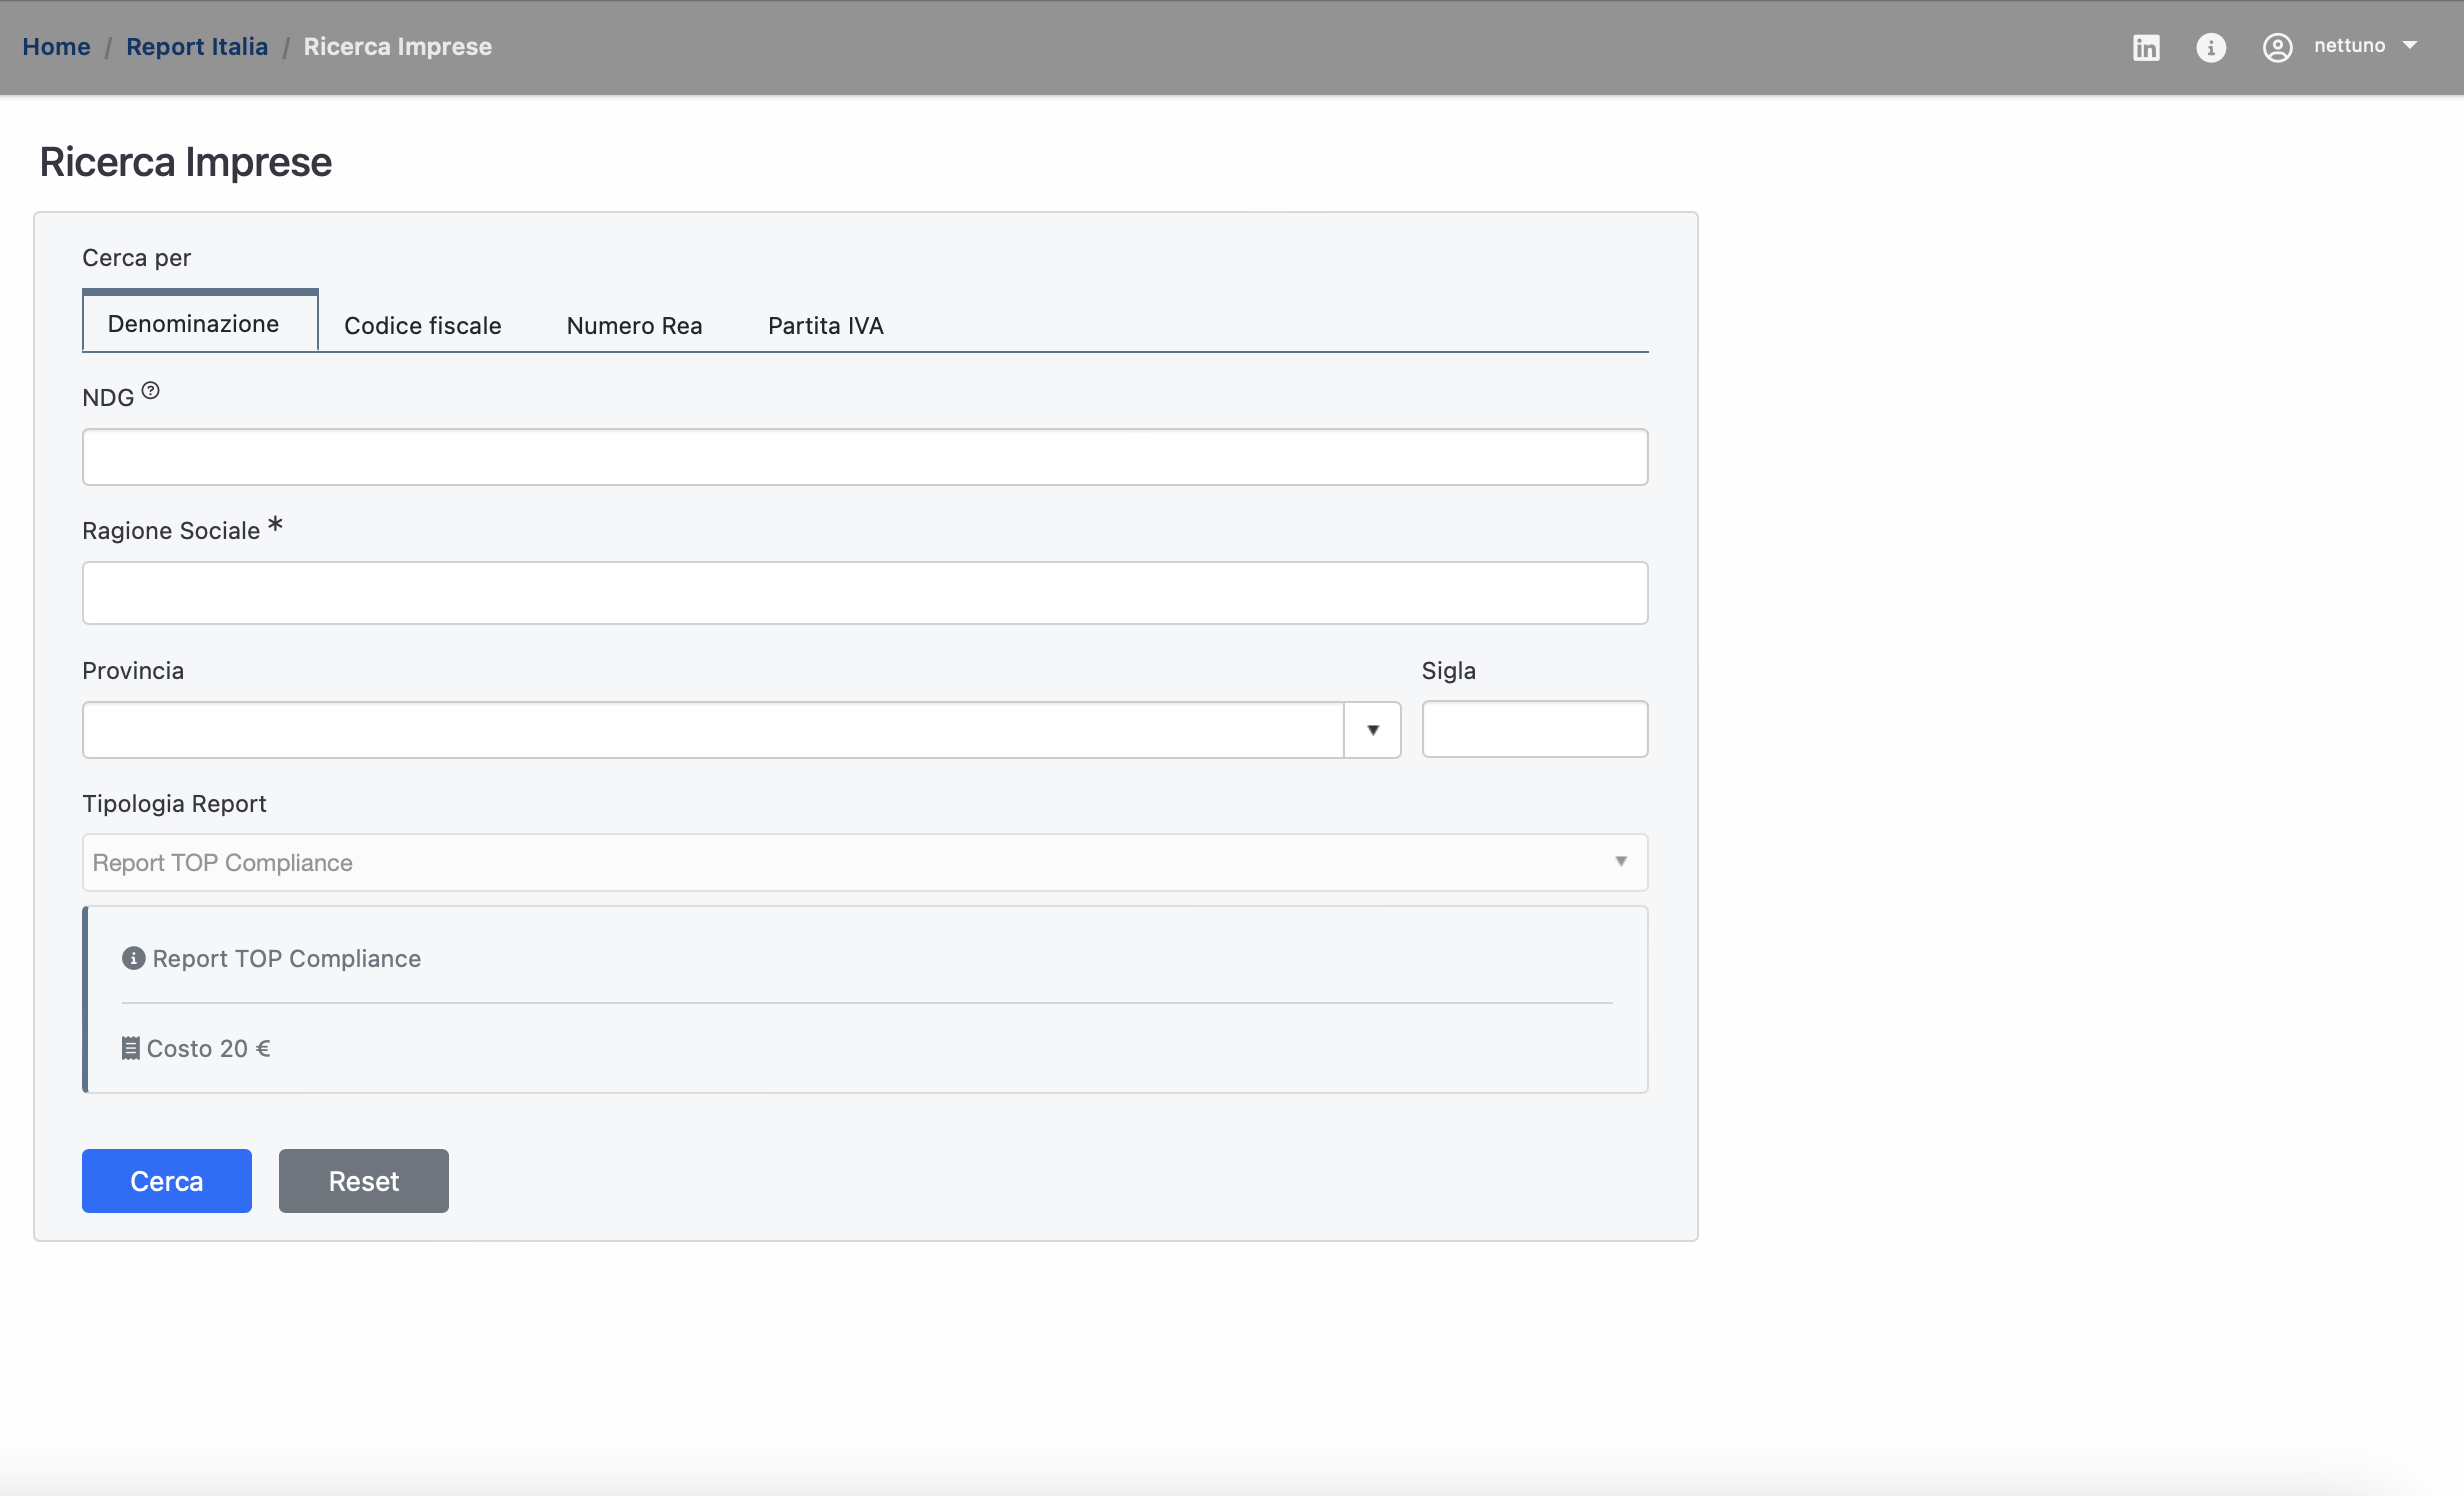Open the Report Italia breadcrumb link
The height and width of the screenshot is (1496, 2464).
coord(197,47)
